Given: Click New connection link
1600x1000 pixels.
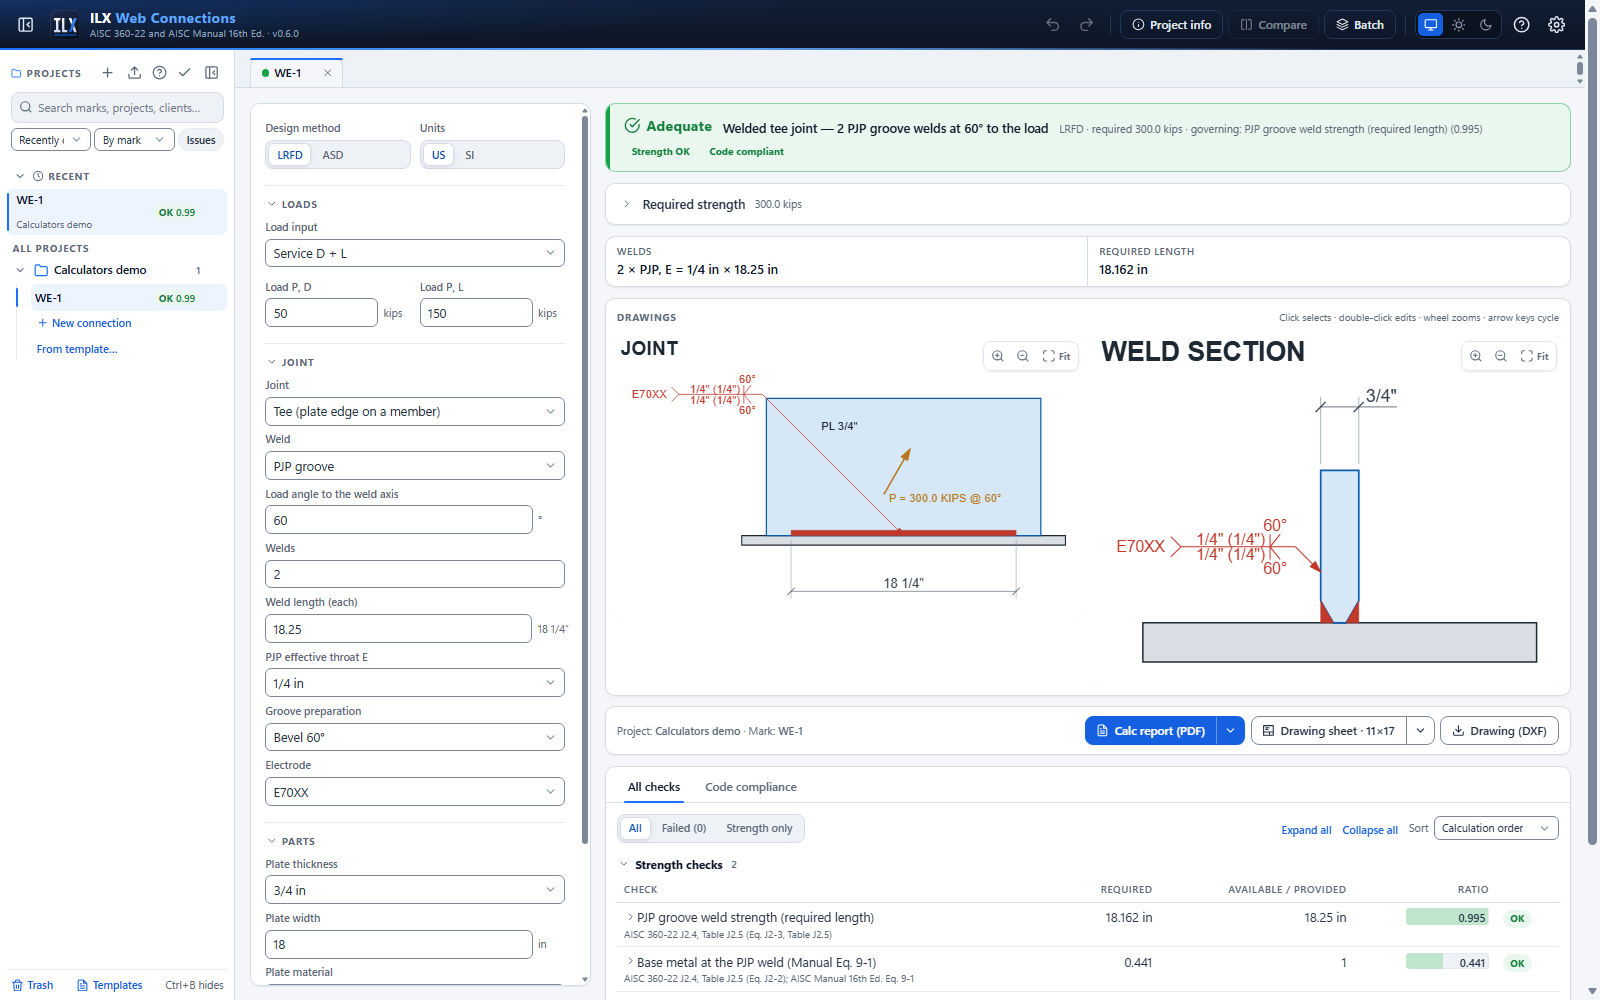Looking at the screenshot, I should click(84, 323).
